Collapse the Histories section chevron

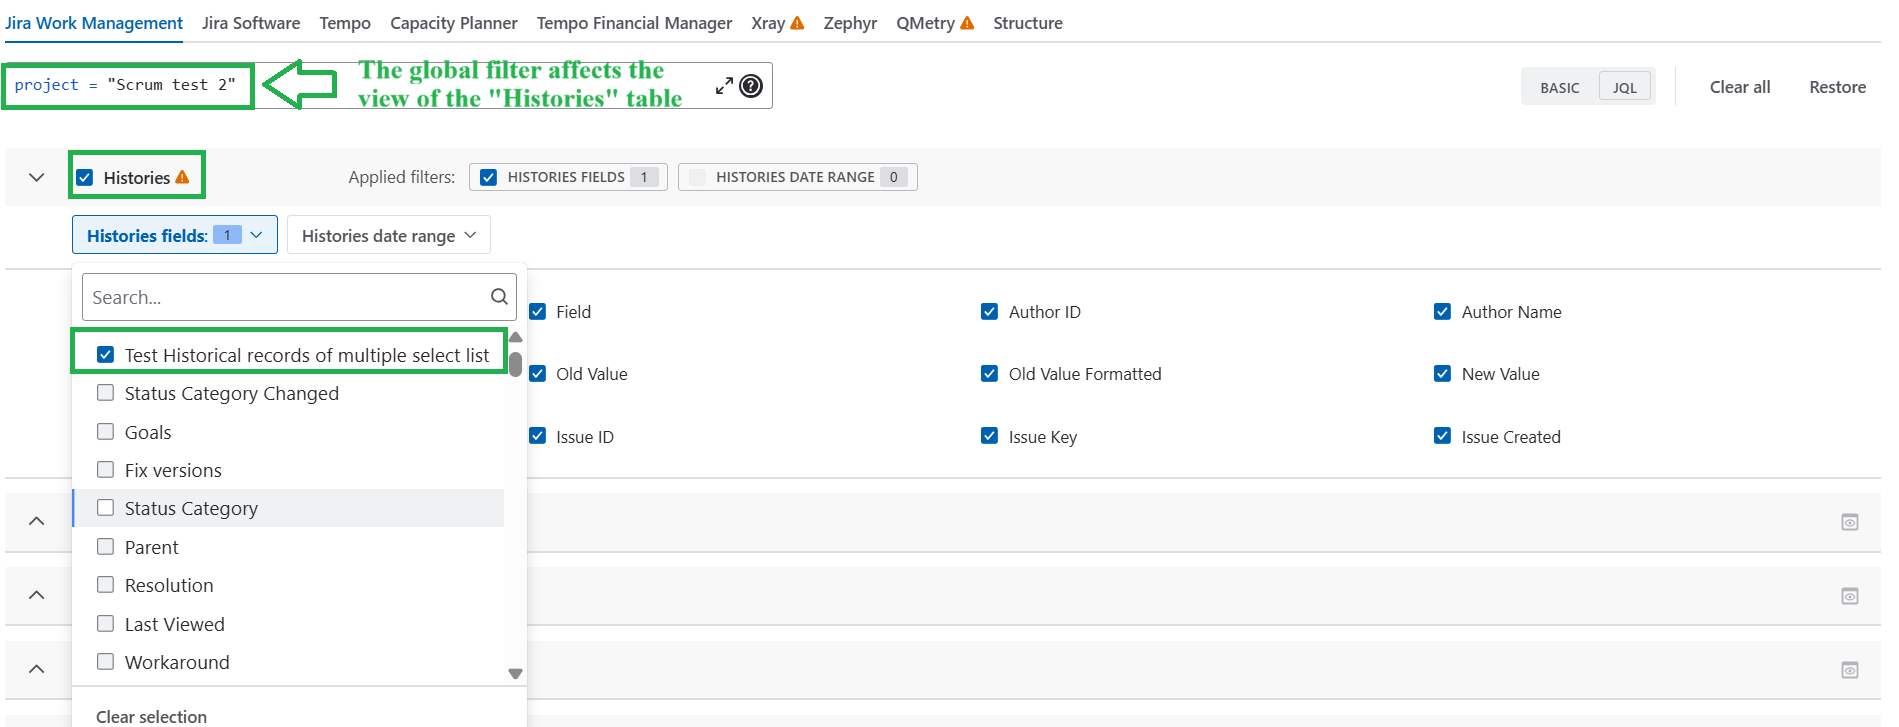pos(37,177)
